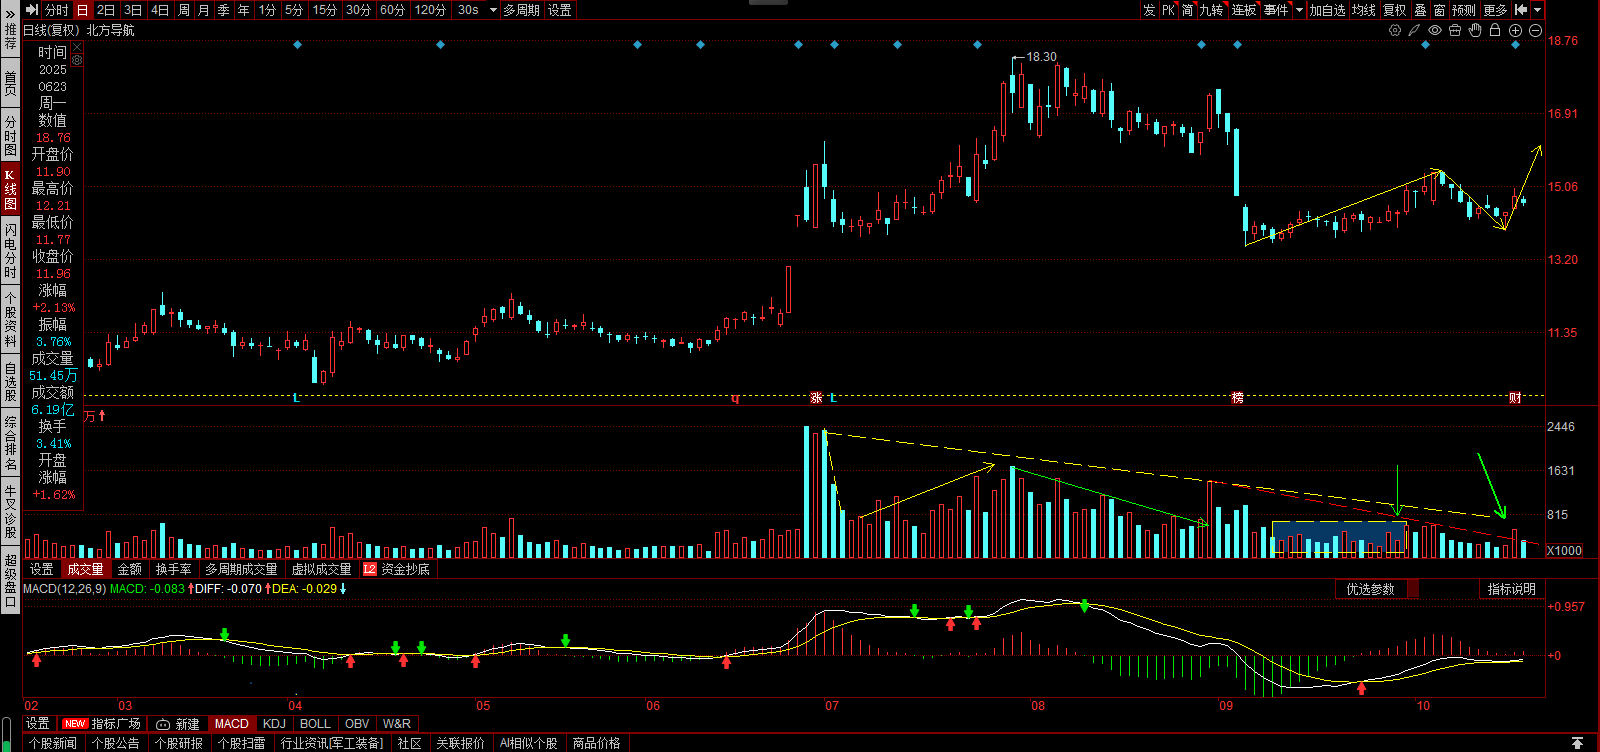This screenshot has width=1600, height=752.
Task: Select the 周 weekly period
Action: (x=184, y=10)
